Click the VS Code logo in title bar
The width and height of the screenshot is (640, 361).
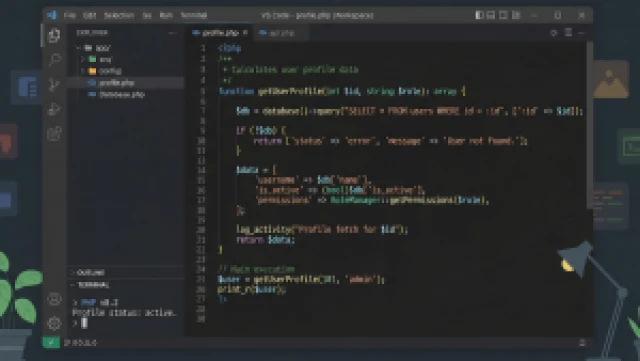point(52,15)
